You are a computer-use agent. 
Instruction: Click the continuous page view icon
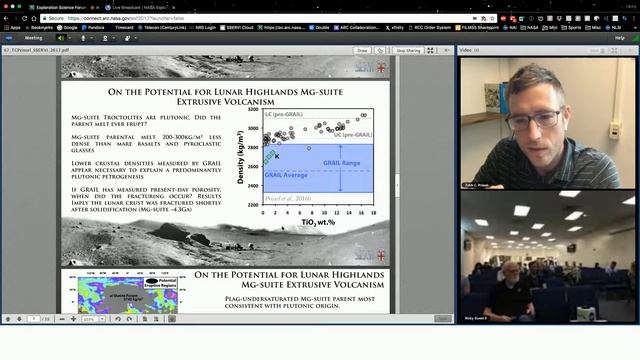pos(156,319)
